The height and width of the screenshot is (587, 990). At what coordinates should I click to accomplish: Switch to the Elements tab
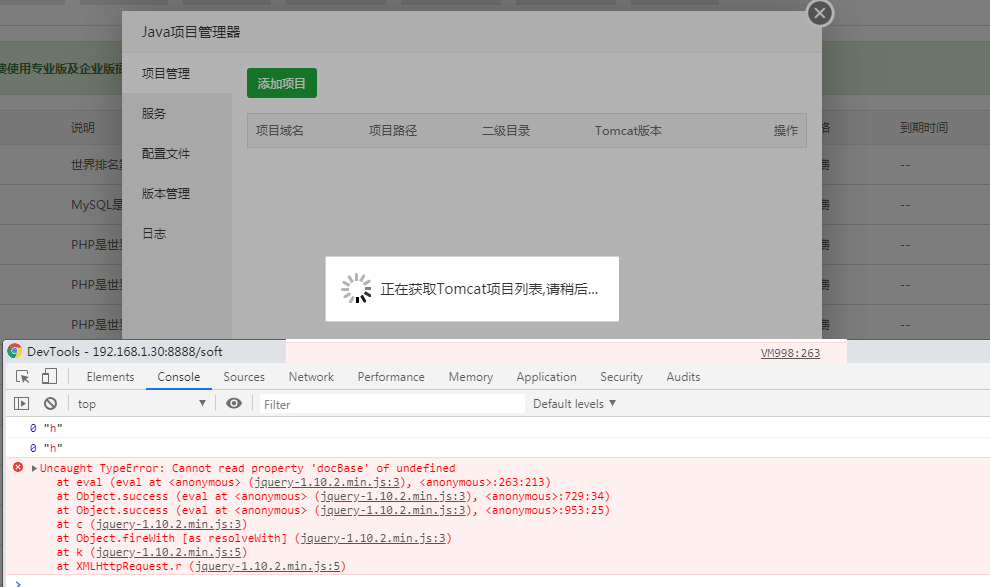tap(110, 377)
